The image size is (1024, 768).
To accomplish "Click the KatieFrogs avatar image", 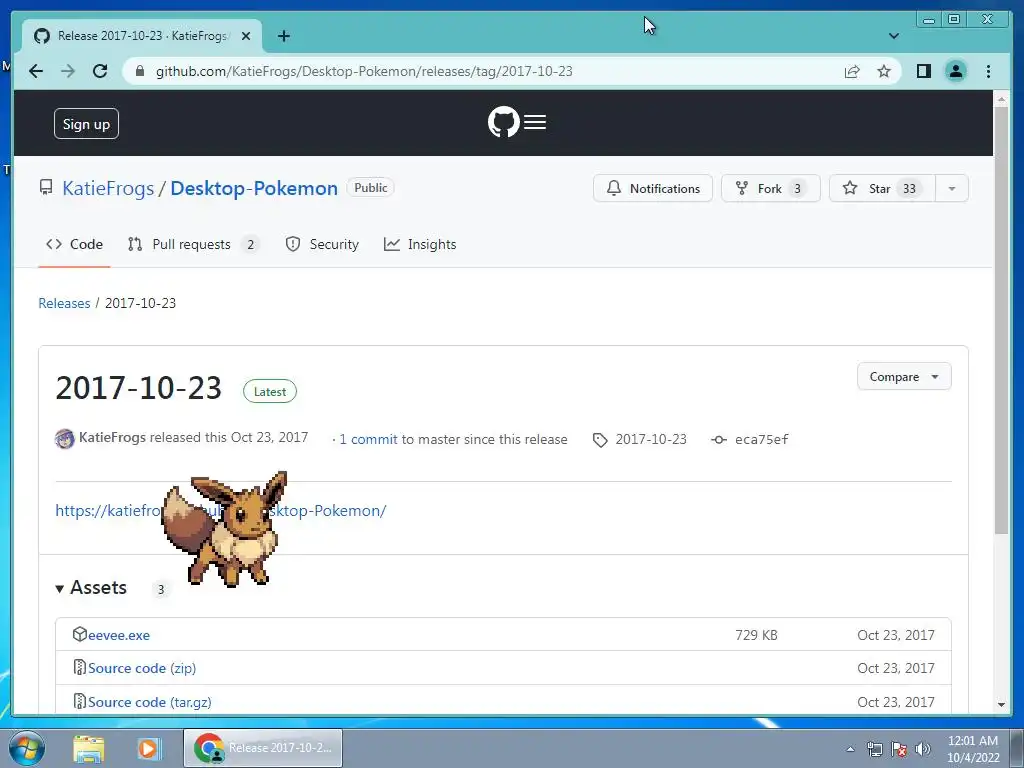I will [65, 439].
